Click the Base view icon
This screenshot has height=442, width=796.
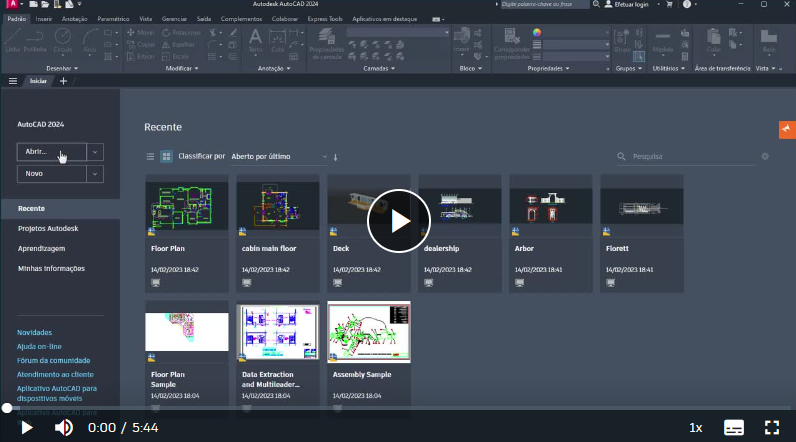(x=769, y=40)
